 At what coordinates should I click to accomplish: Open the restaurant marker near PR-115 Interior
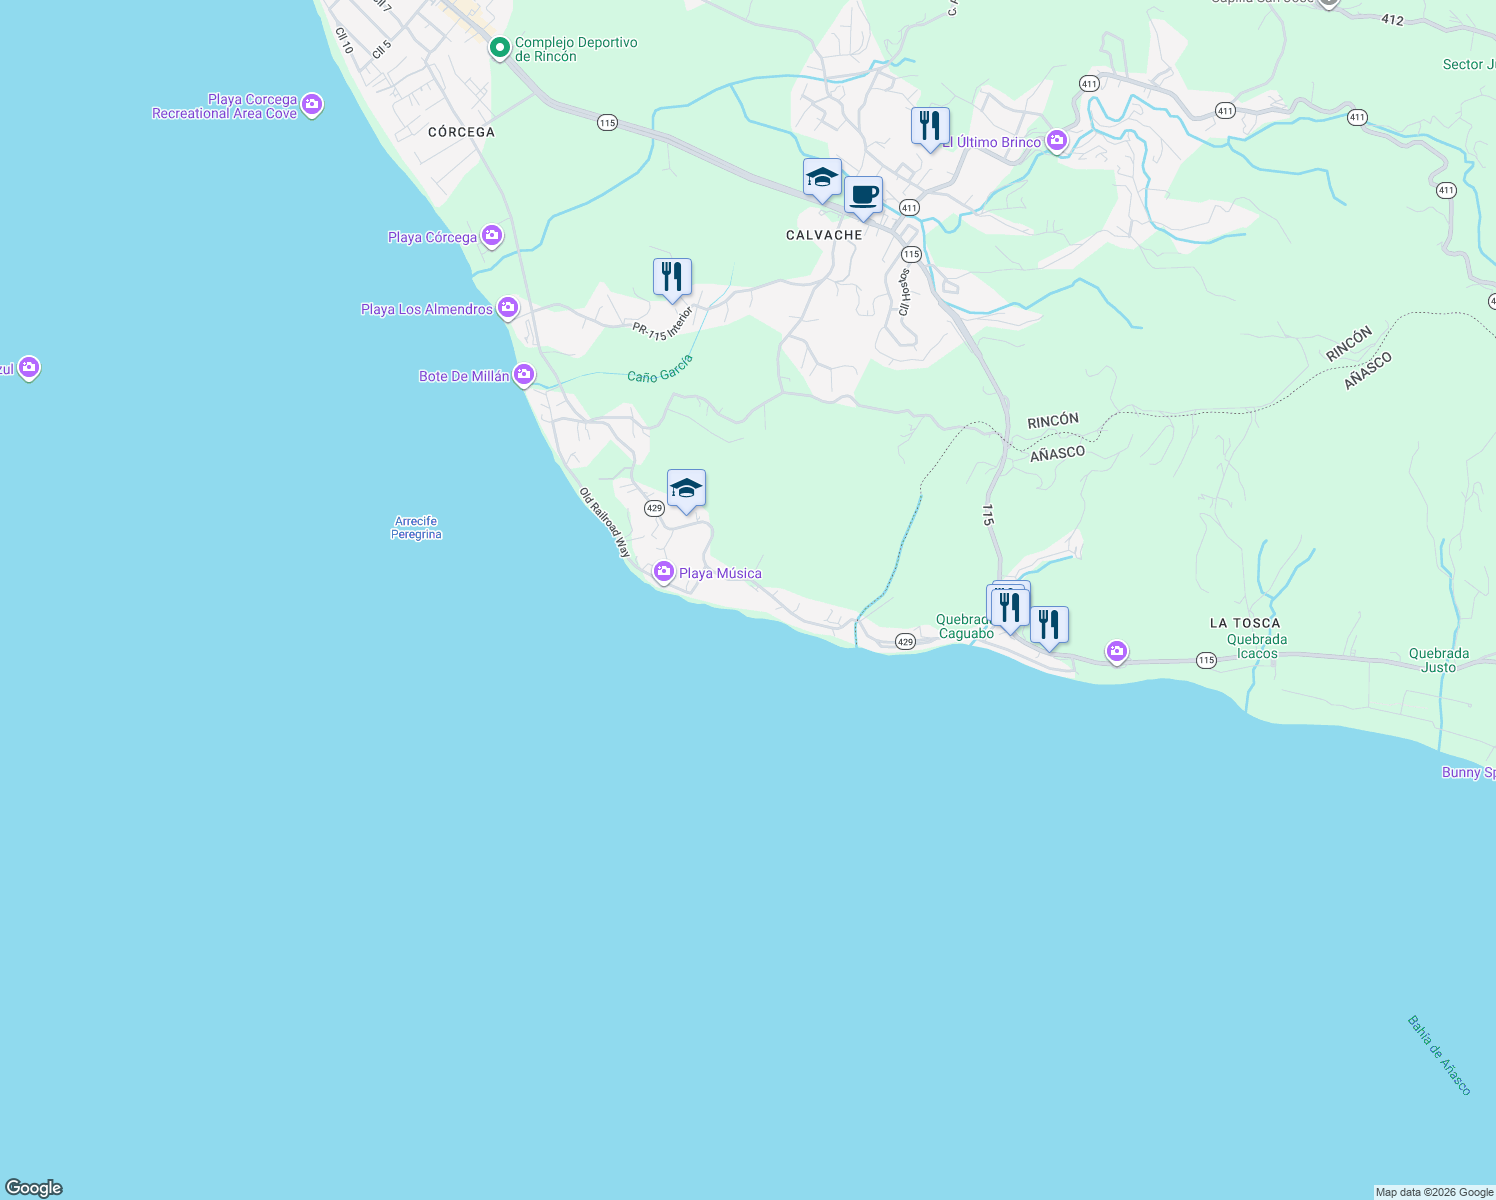672,275
